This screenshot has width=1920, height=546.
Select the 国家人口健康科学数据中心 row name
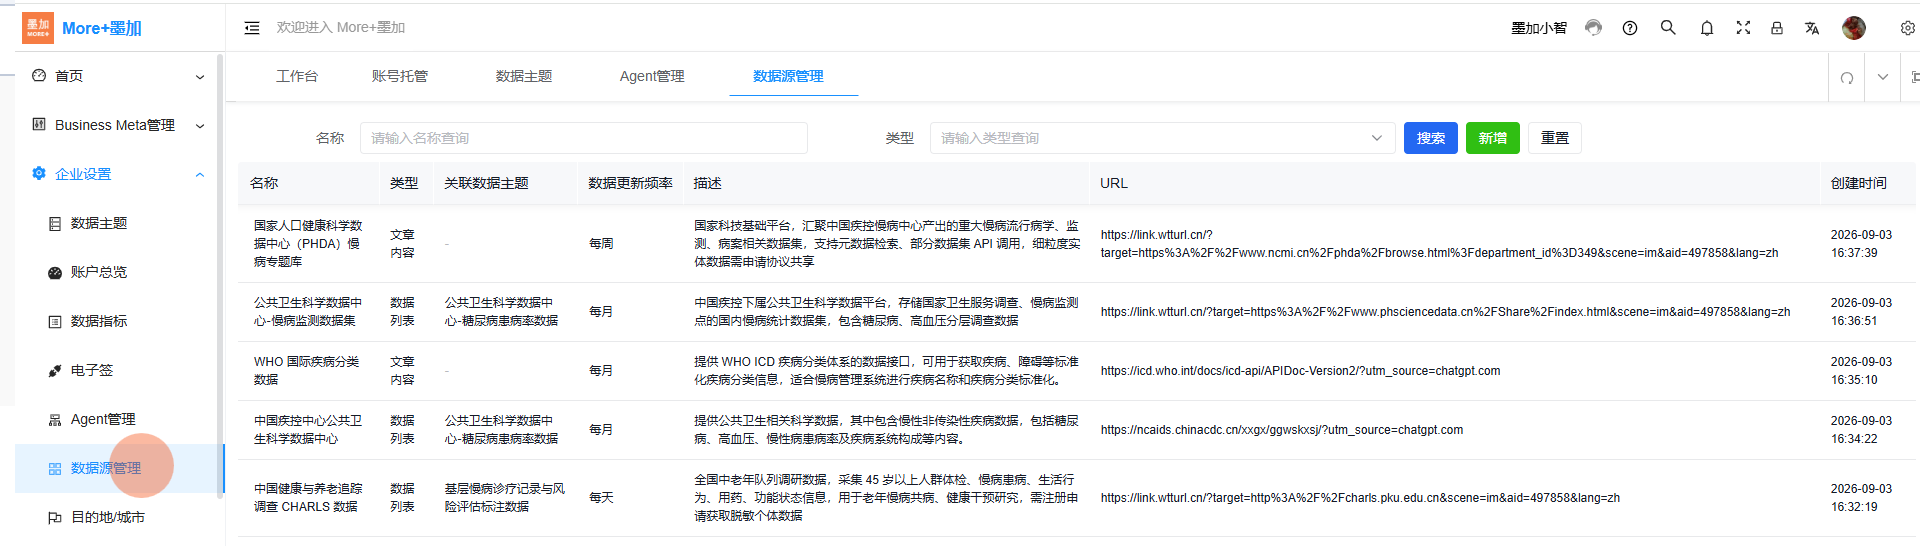pos(308,244)
